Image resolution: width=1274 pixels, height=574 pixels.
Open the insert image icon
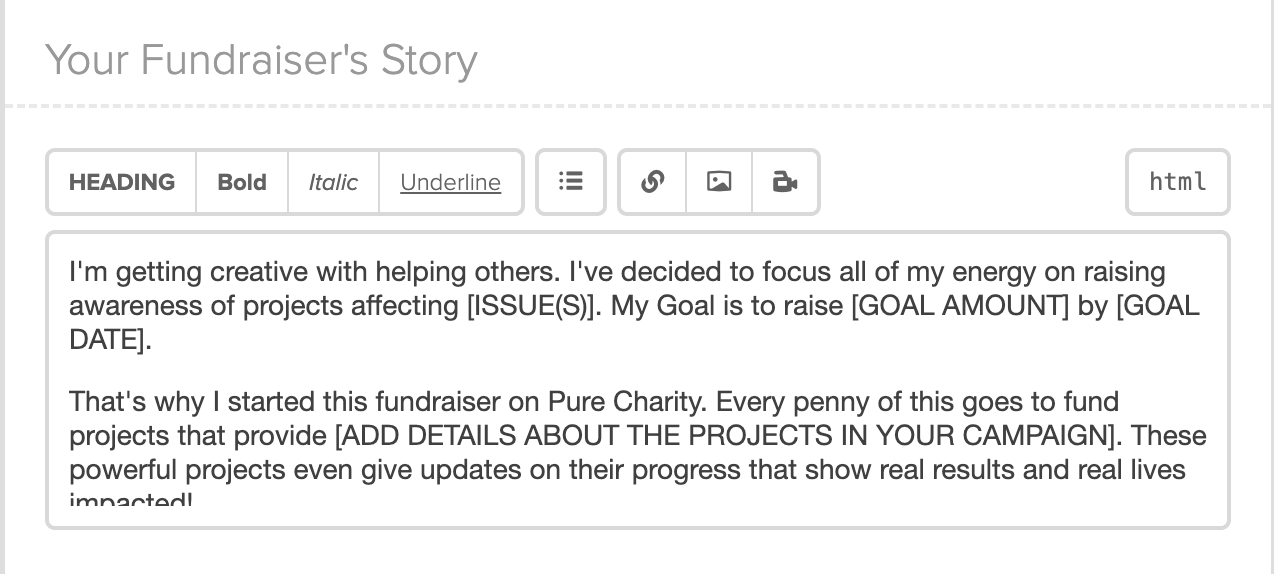coord(719,182)
